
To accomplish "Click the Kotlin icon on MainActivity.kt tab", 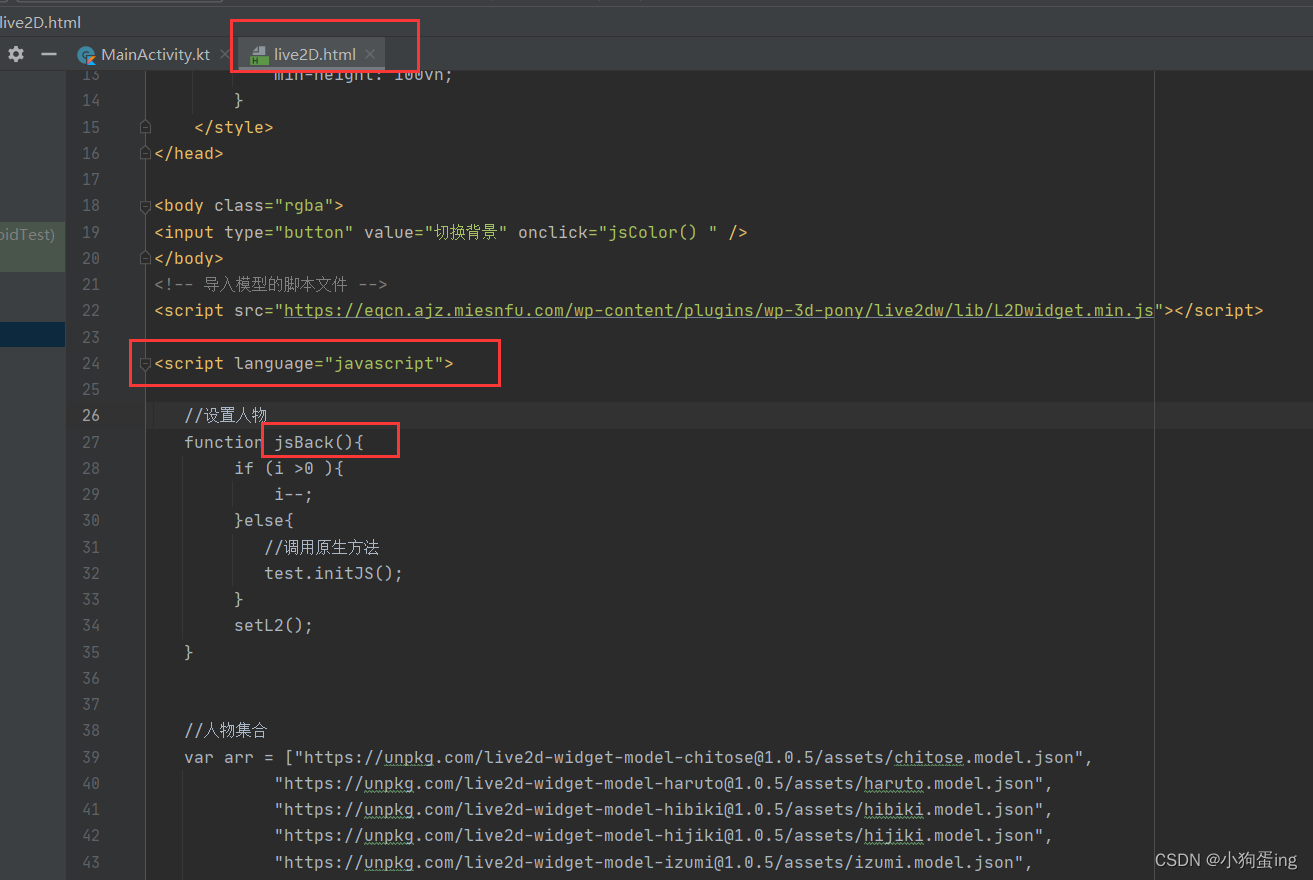I will [x=87, y=55].
